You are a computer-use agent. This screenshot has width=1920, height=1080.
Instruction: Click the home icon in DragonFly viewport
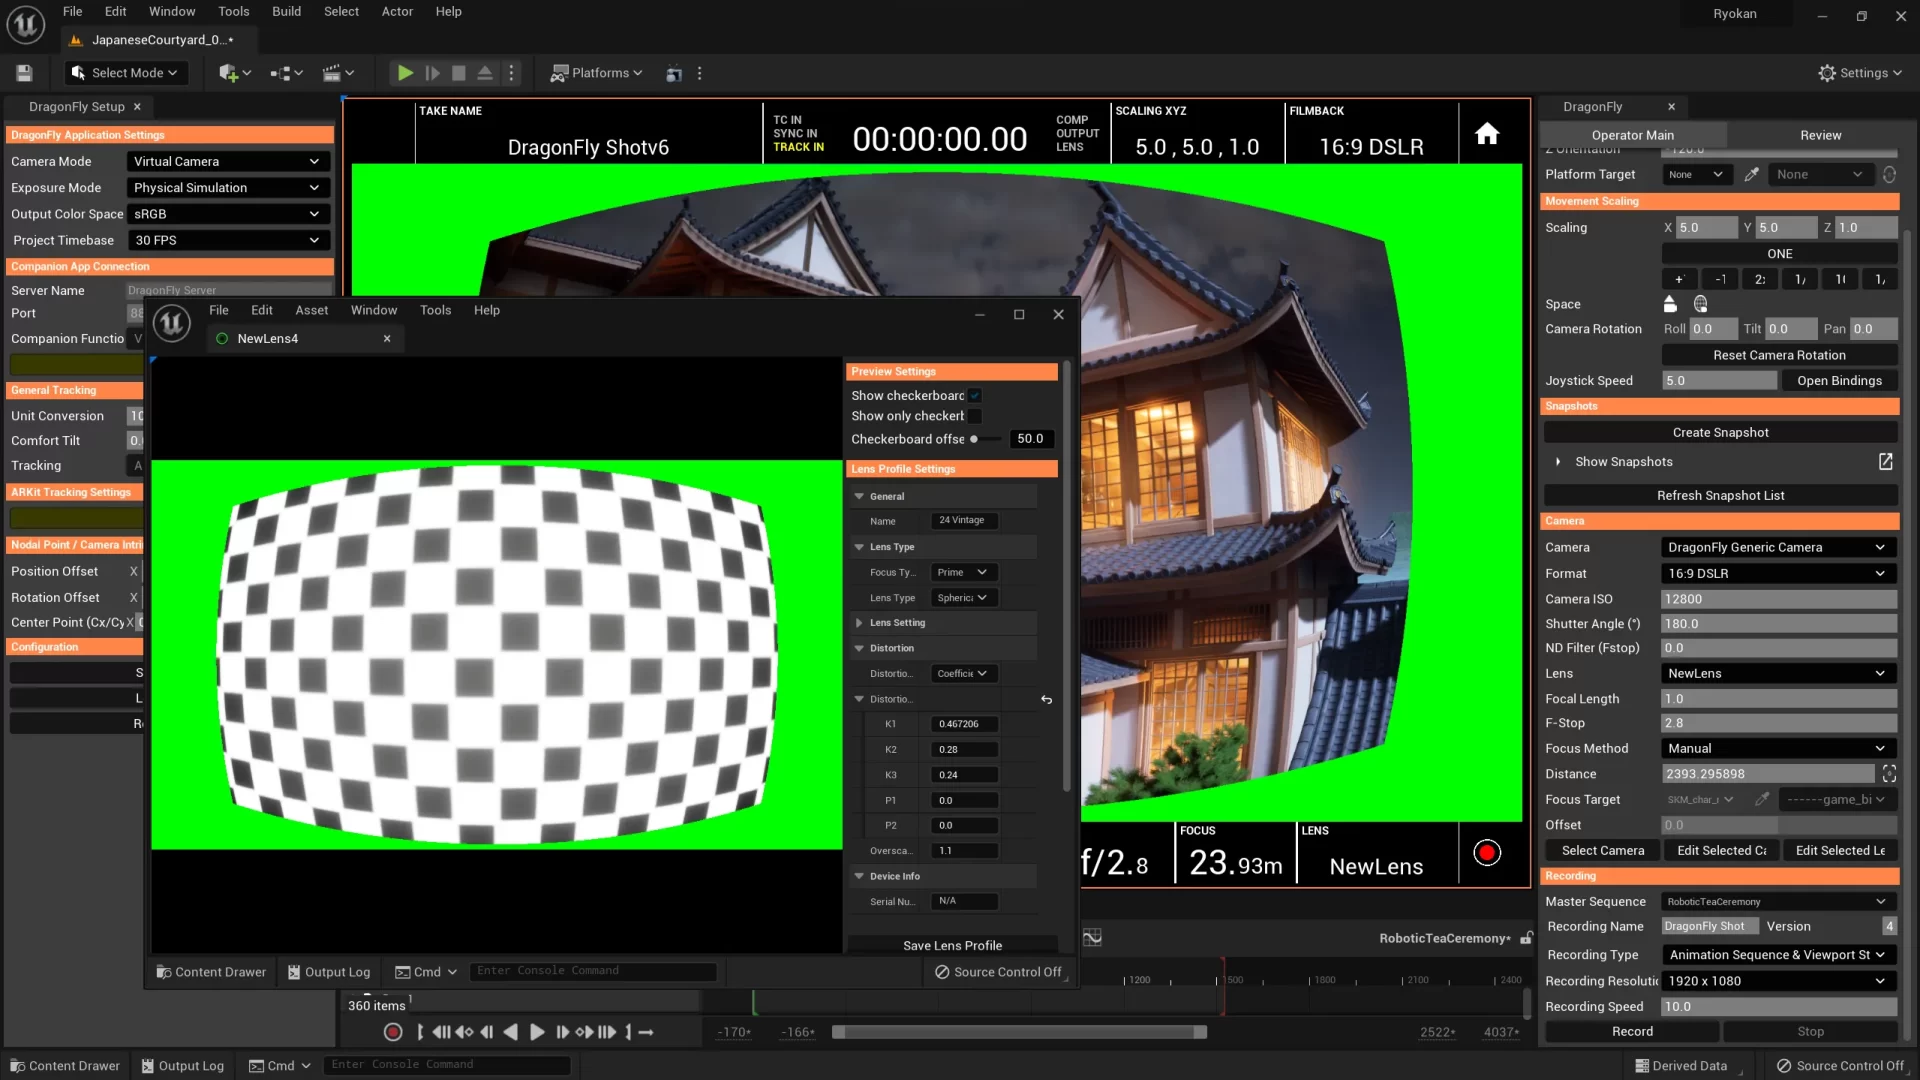tap(1487, 133)
